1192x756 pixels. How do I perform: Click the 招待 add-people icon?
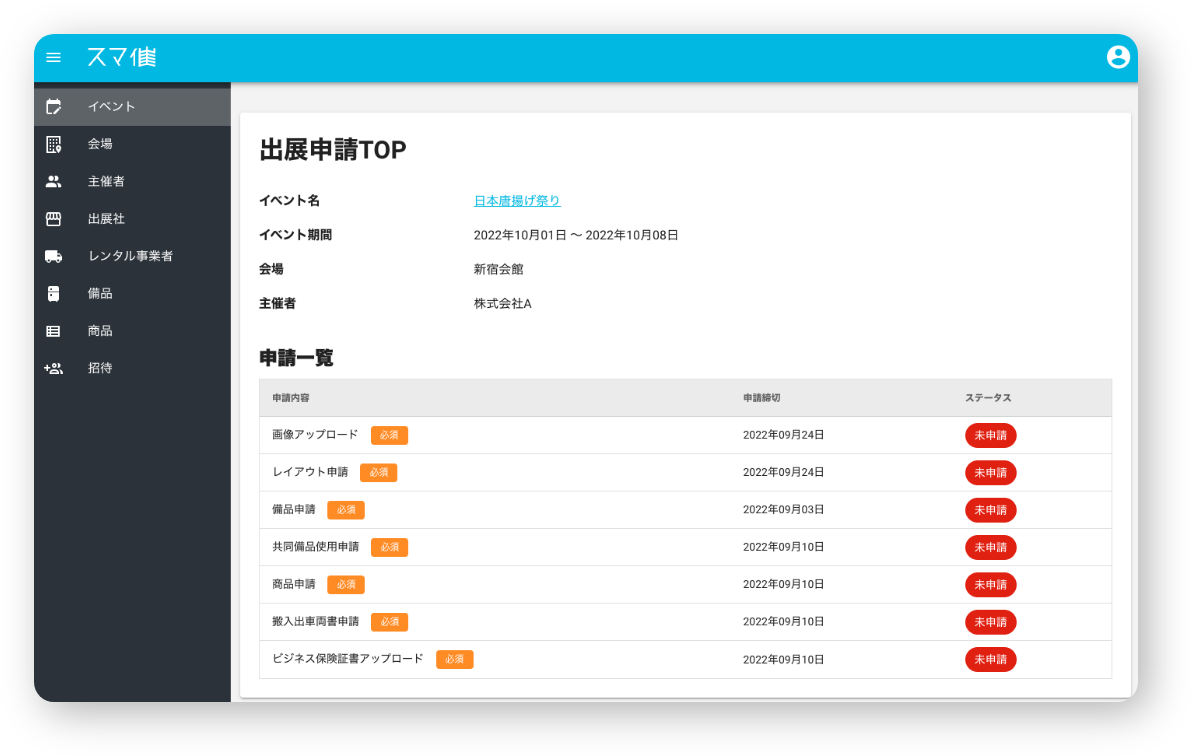click(54, 368)
